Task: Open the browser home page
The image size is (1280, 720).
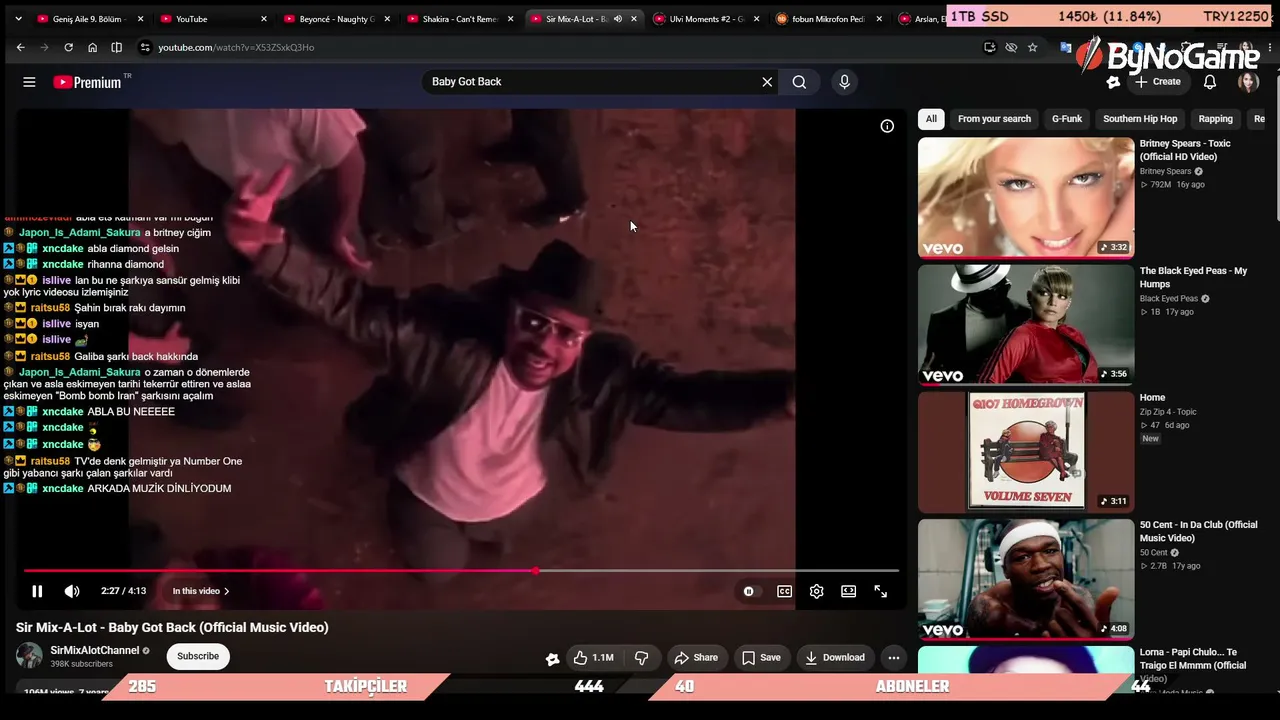Action: pos(92,47)
